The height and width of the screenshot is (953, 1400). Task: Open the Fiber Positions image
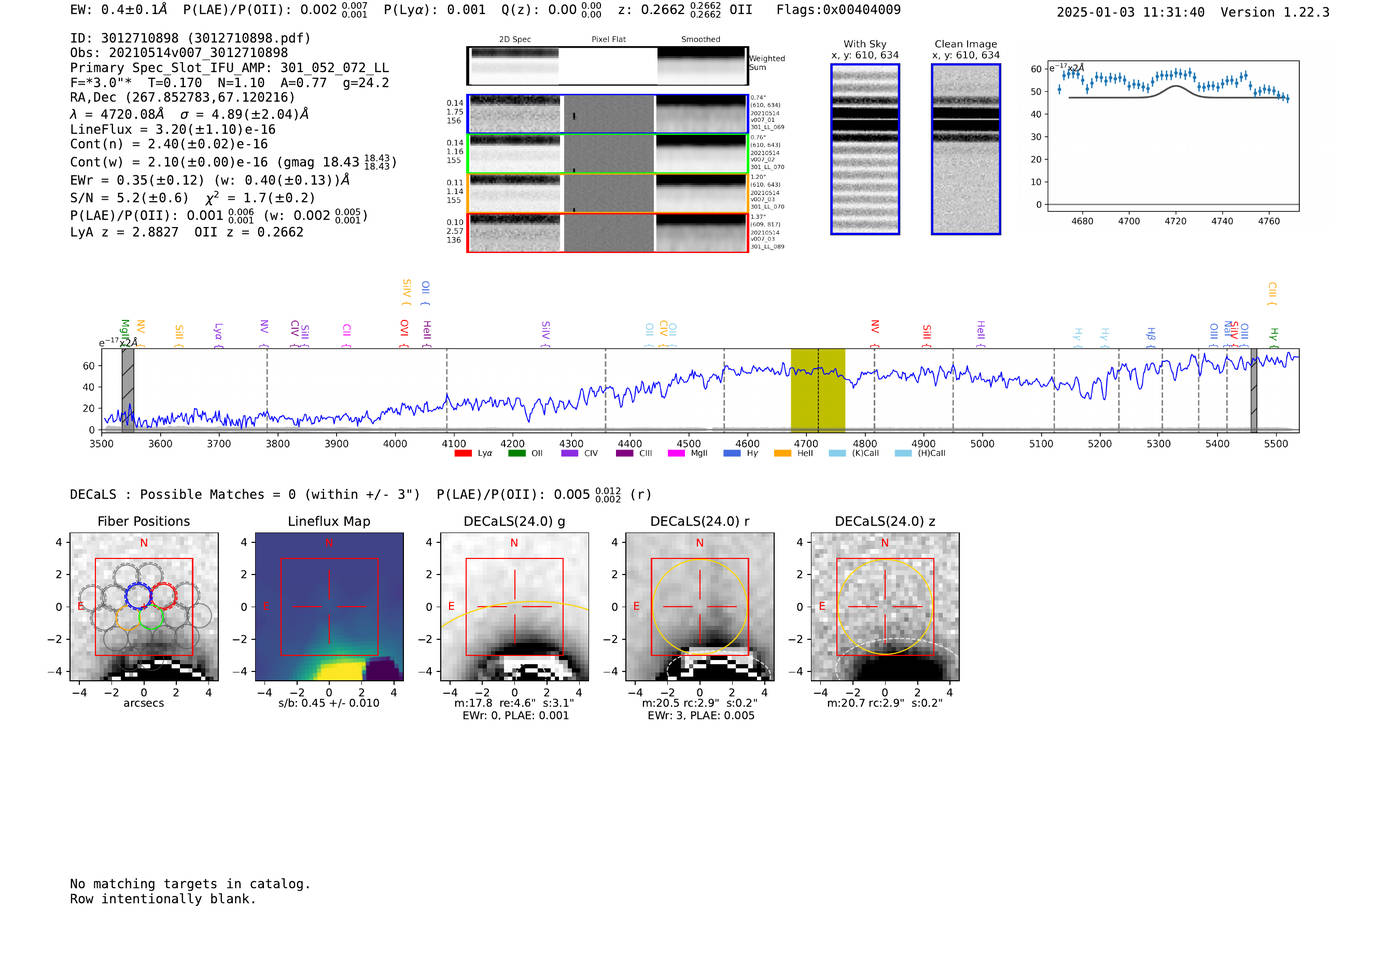(x=144, y=607)
